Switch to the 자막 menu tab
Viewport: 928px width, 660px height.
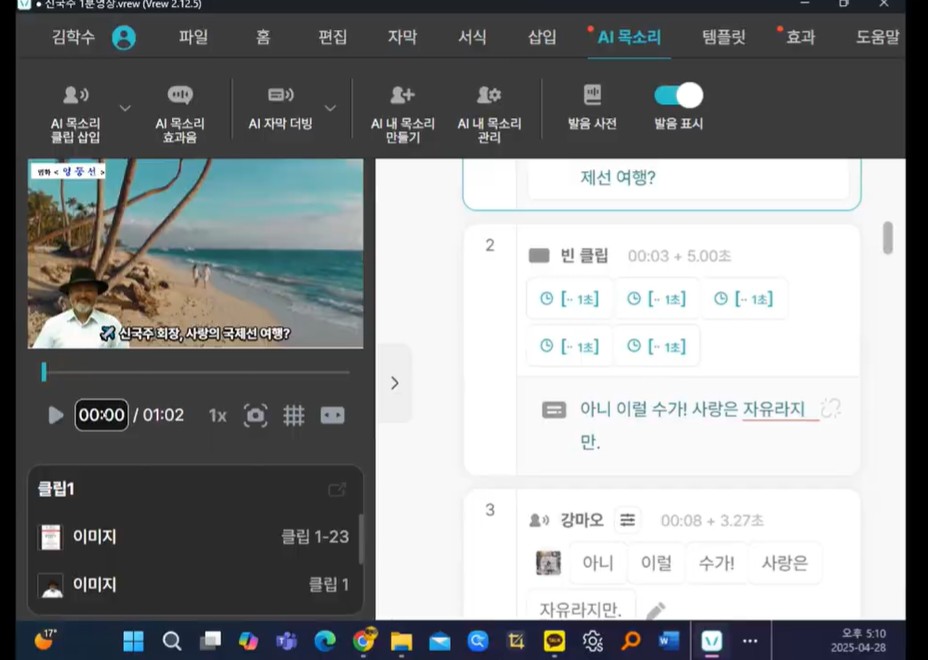pos(402,37)
